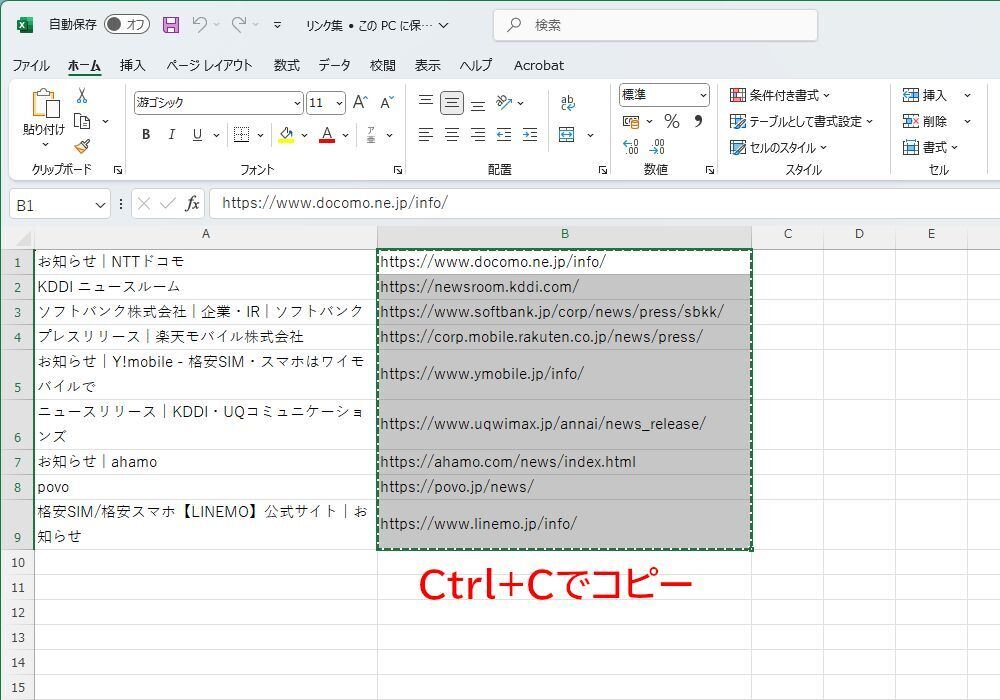Select the お知らせ｜ahamo cell
1000x700 pixels.
coord(205,462)
